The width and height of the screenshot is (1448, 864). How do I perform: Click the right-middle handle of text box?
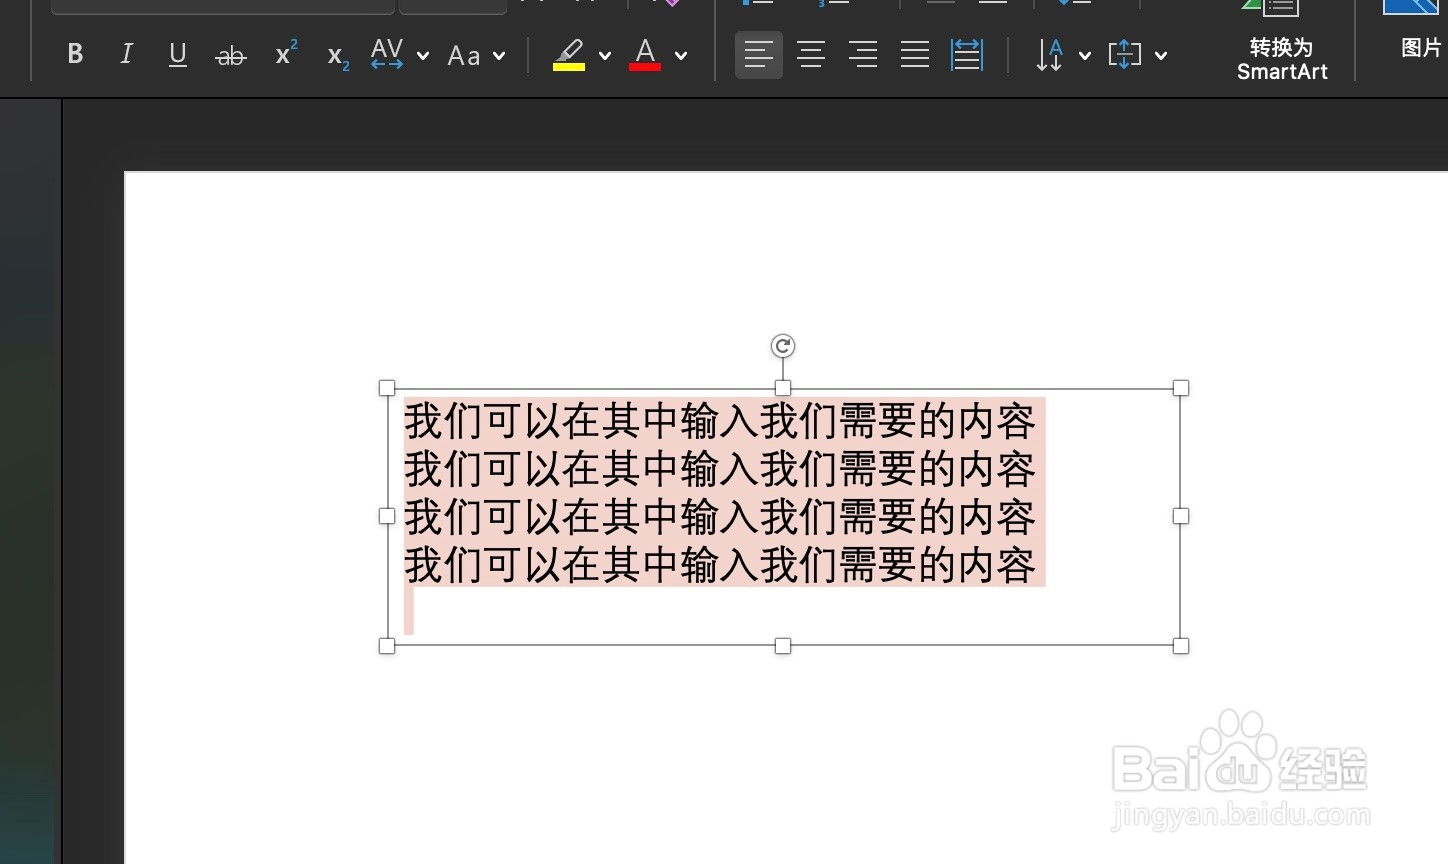(1181, 516)
